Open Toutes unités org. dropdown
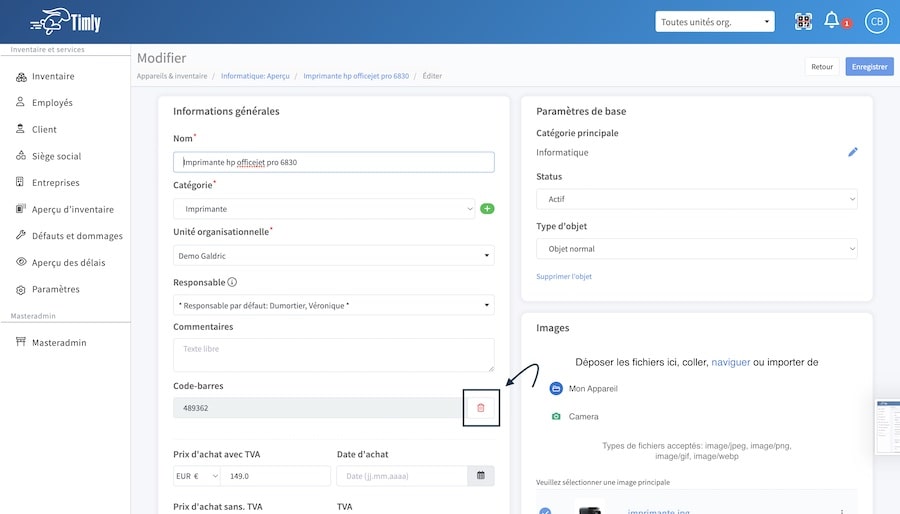 pyautogui.click(x=715, y=22)
